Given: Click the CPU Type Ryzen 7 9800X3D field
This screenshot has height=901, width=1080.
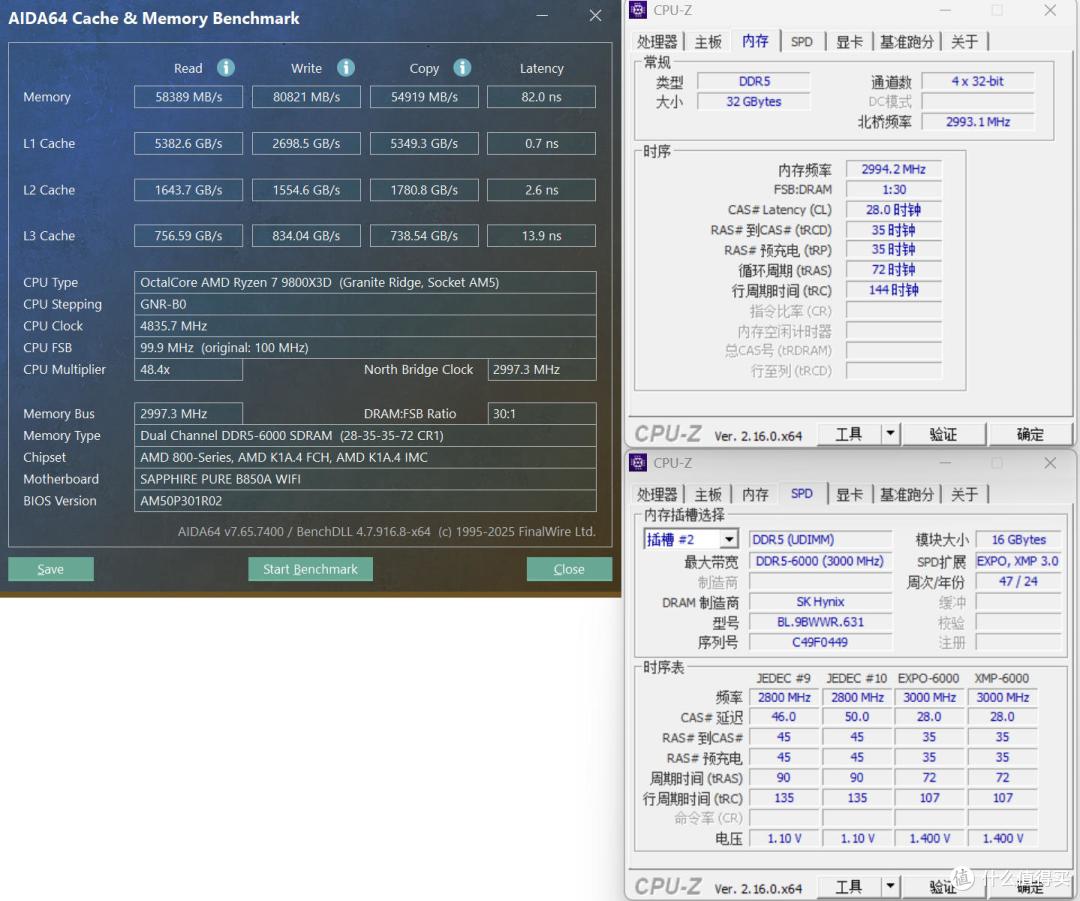Looking at the screenshot, I should pyautogui.click(x=365, y=282).
